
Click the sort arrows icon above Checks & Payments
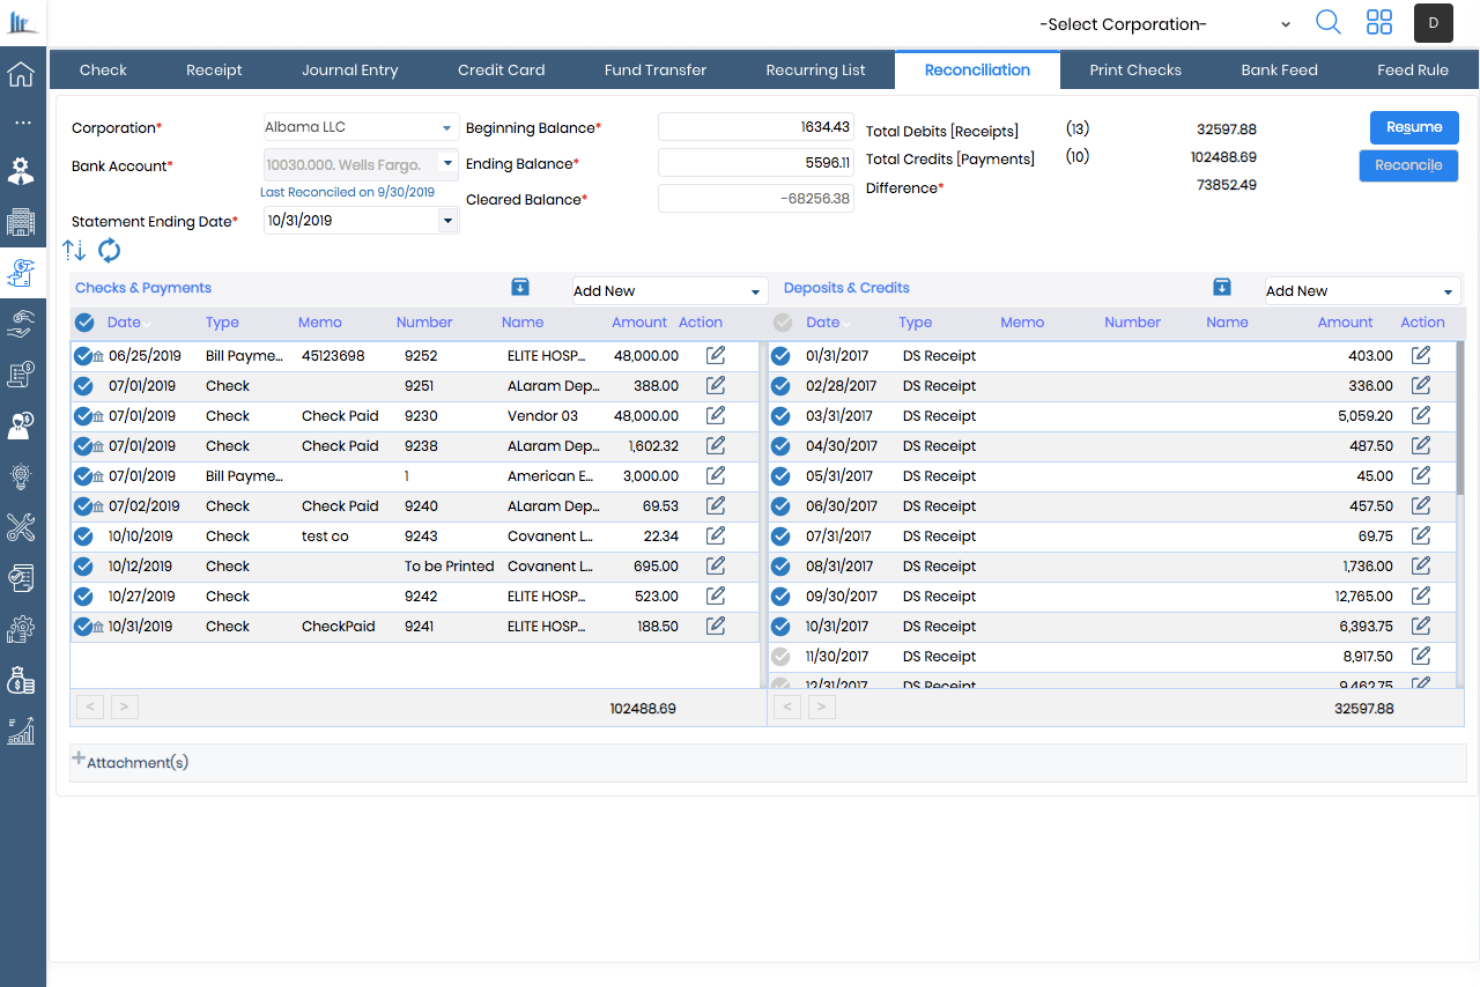click(73, 250)
